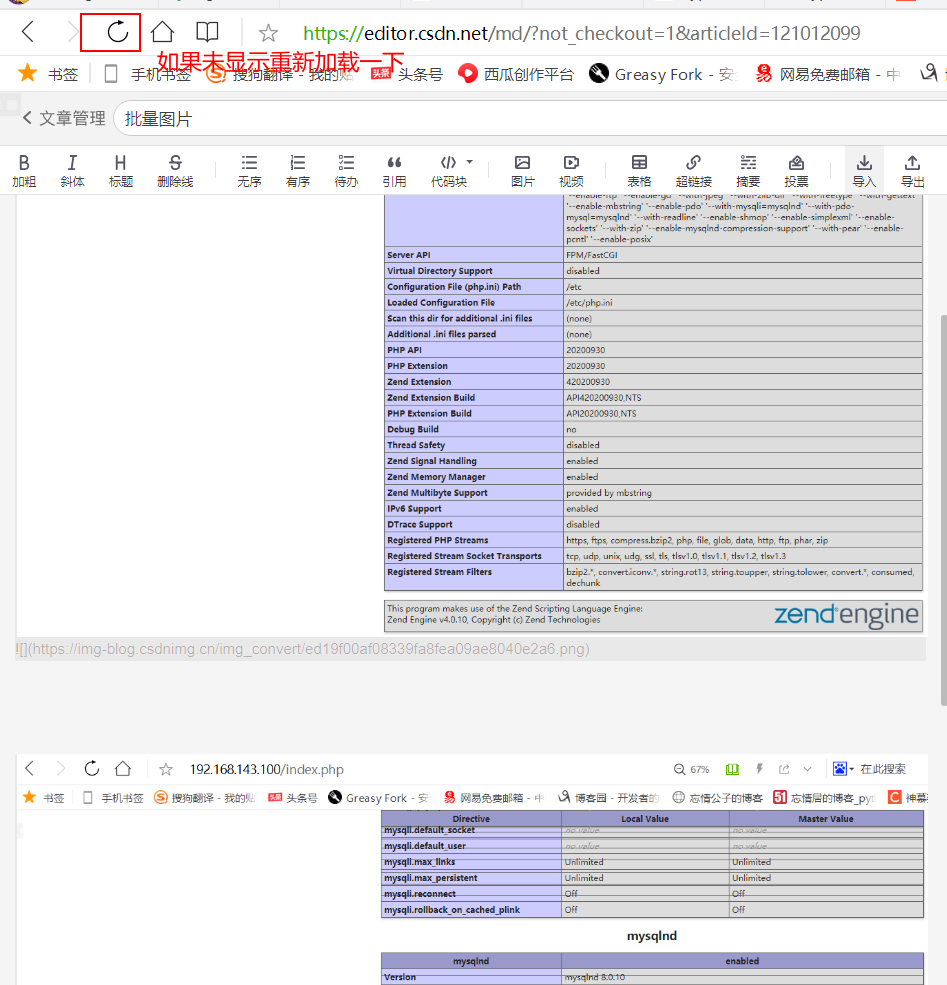This screenshot has width=947, height=985.
Task: Export the article with 导出
Action: tap(912, 171)
